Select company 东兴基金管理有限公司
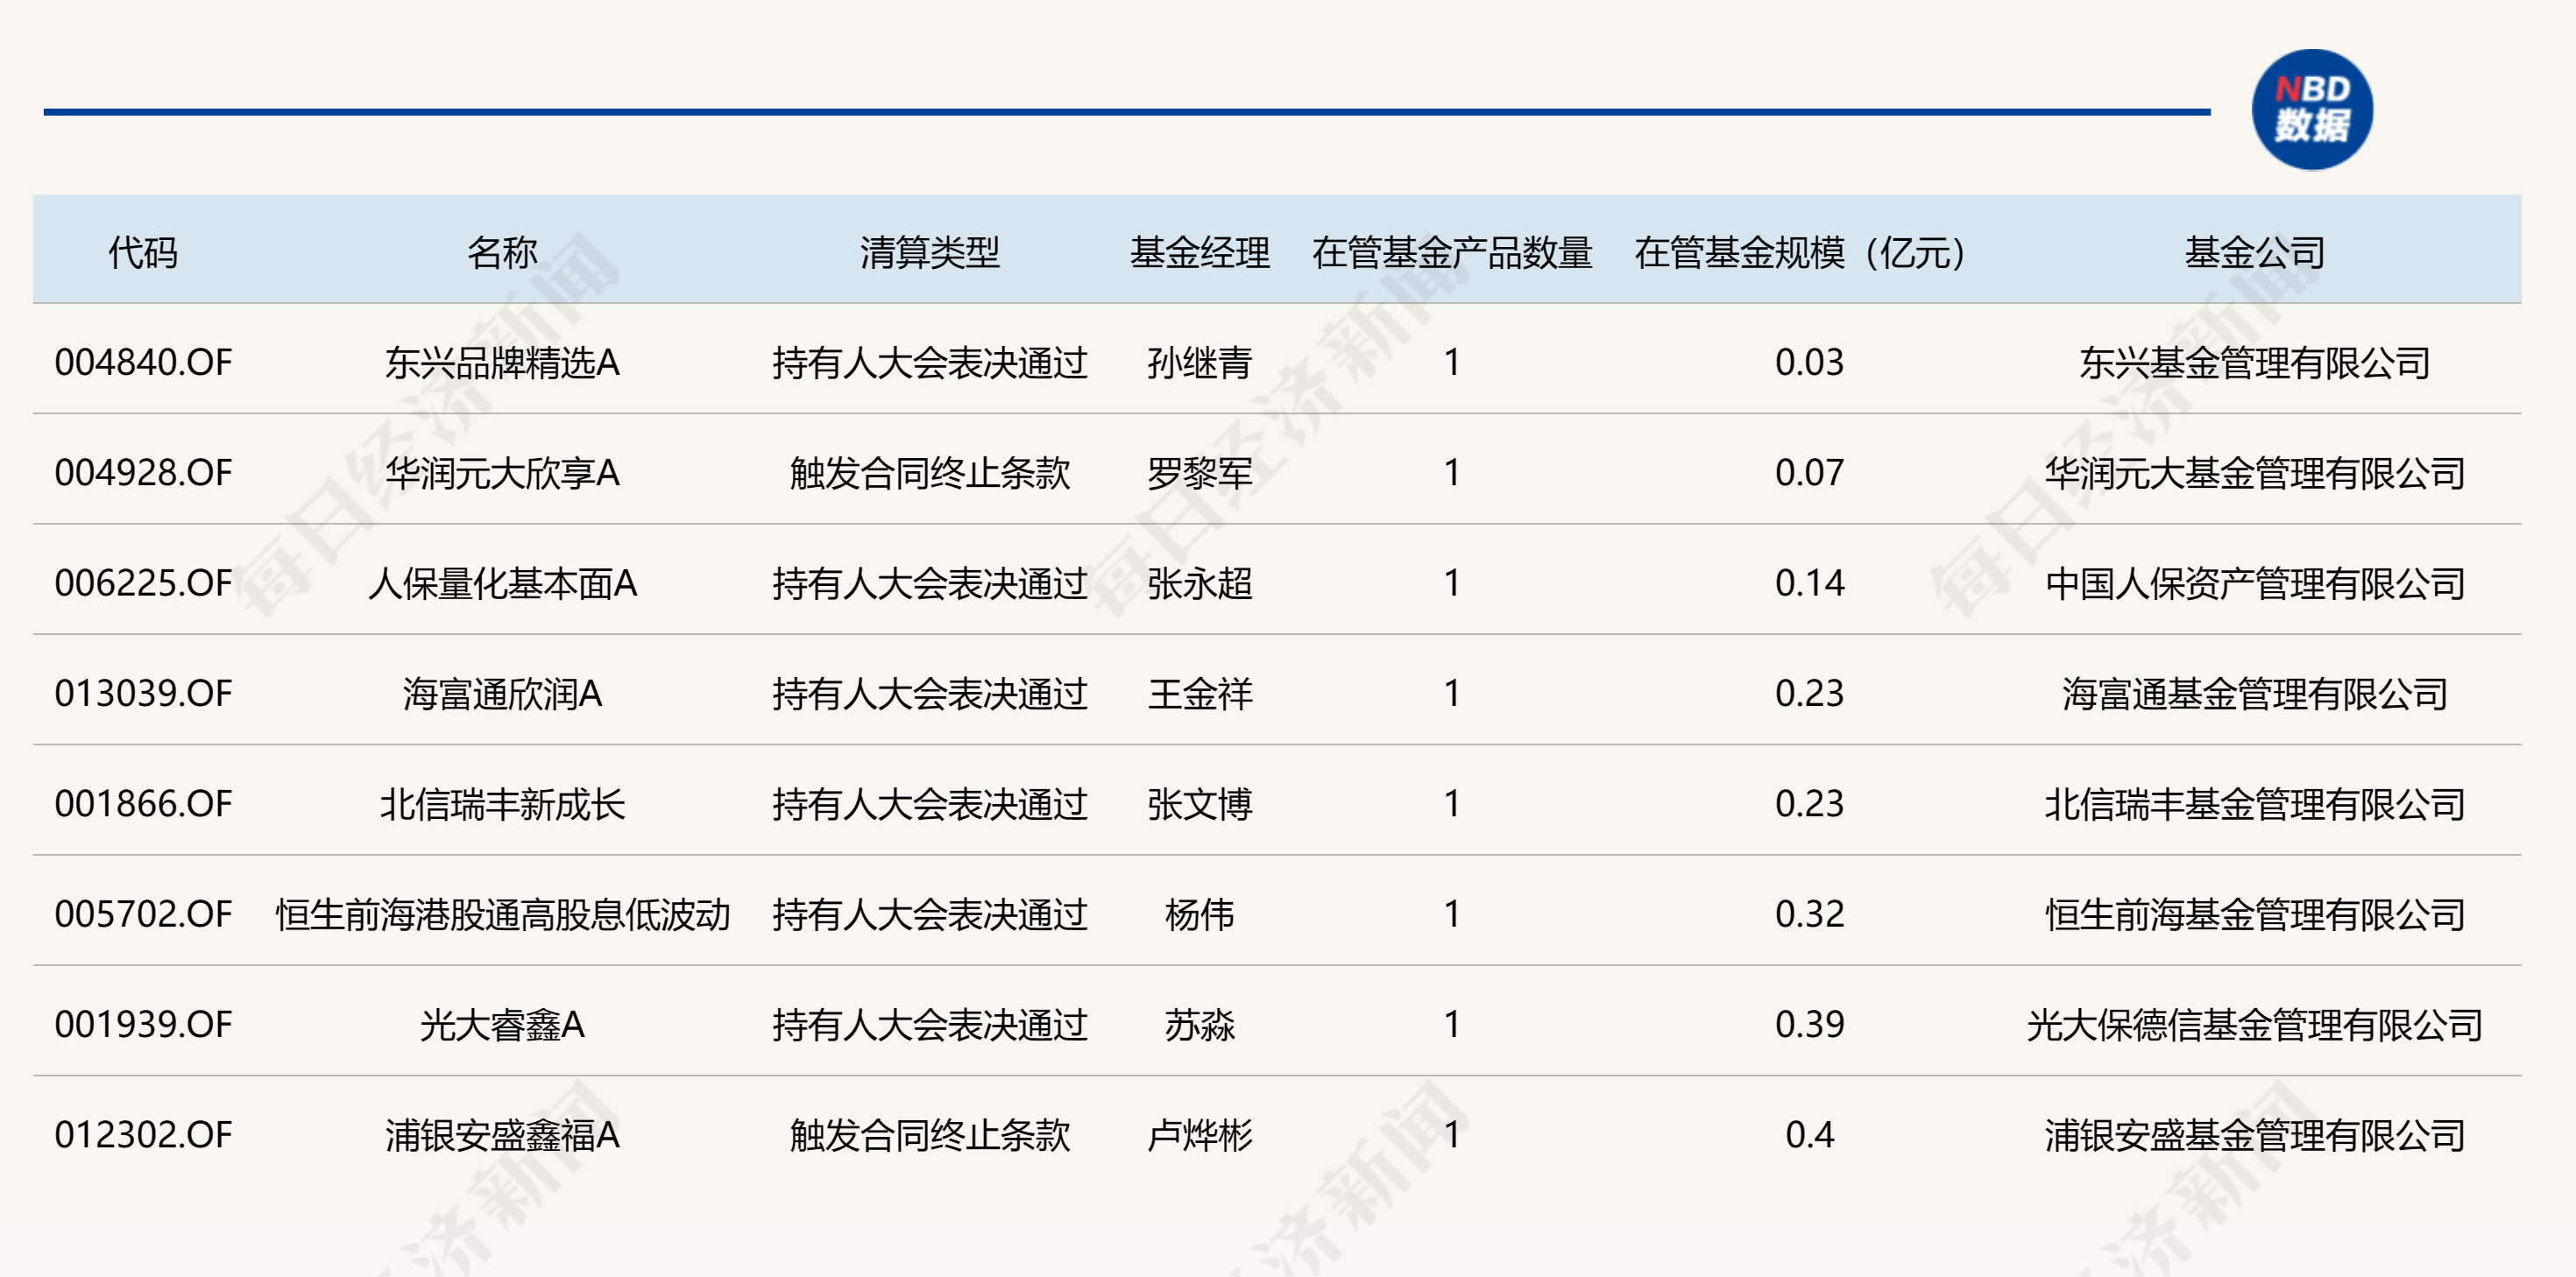 pyautogui.click(x=2255, y=362)
